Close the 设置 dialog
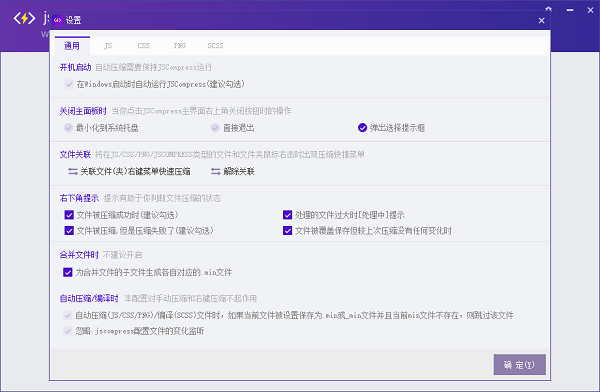600x392 pixels. [541, 21]
